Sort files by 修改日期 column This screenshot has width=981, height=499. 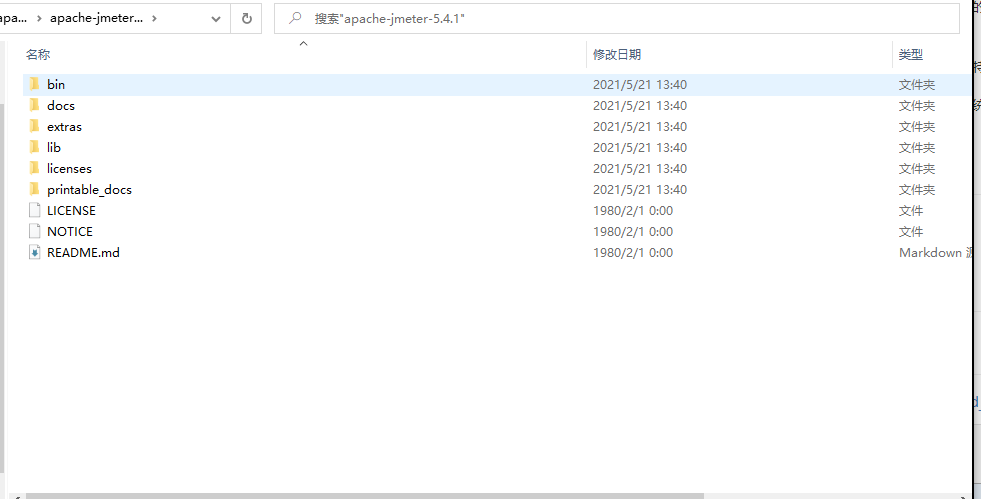[617, 54]
